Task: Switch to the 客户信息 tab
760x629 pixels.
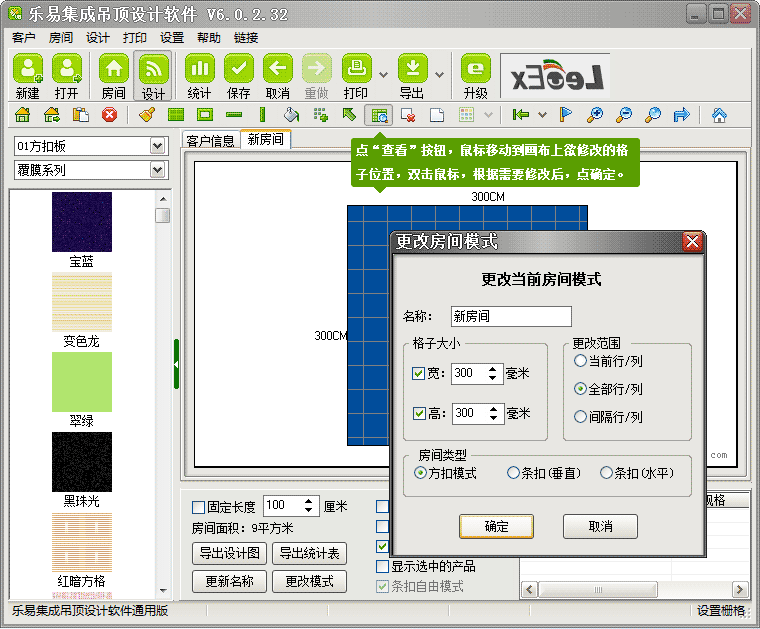Action: coord(210,141)
